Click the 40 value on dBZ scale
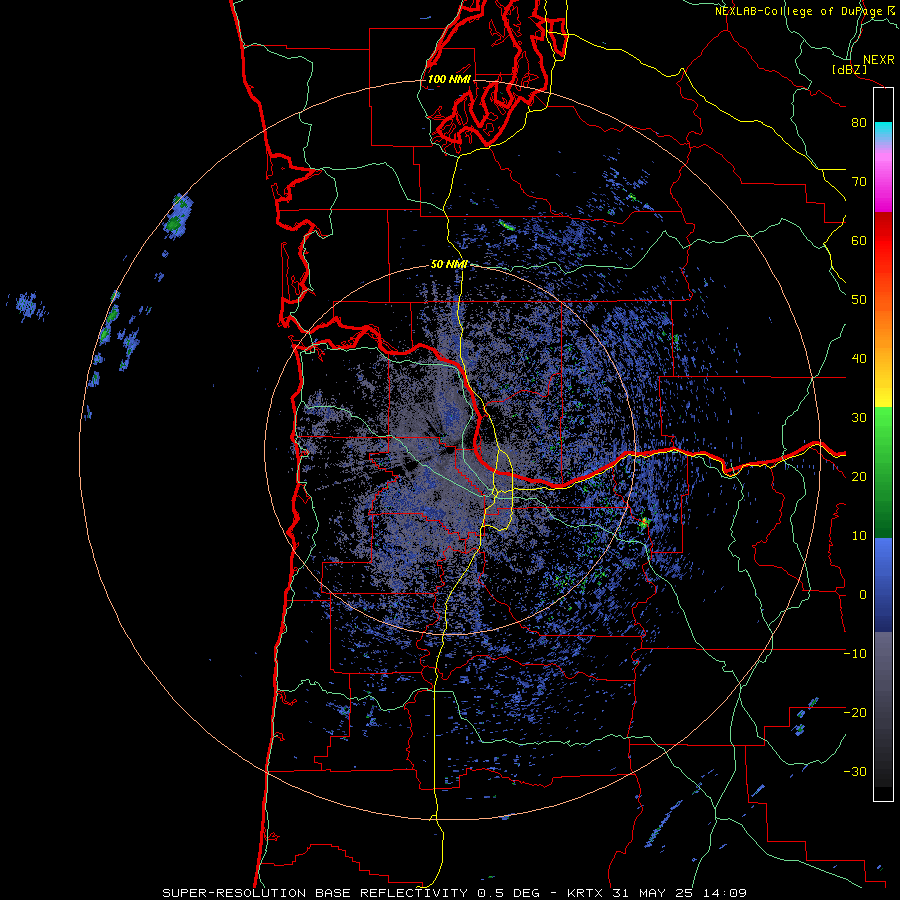 click(859, 359)
